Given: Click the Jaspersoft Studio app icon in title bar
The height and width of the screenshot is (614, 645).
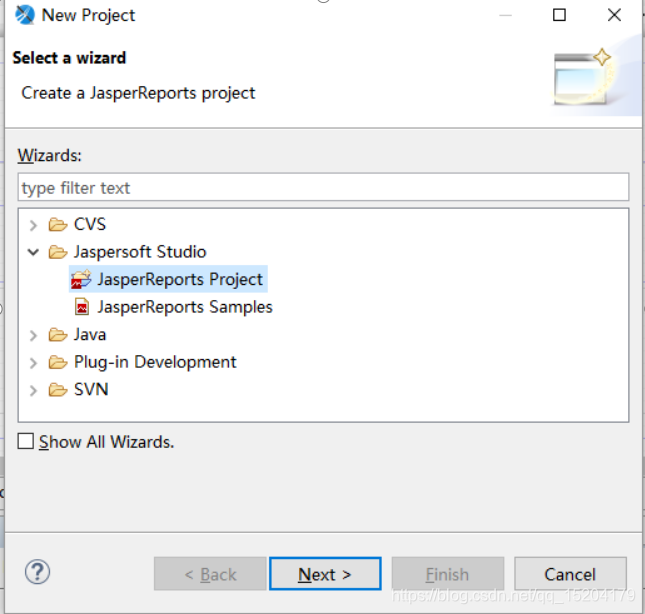Looking at the screenshot, I should click(25, 15).
